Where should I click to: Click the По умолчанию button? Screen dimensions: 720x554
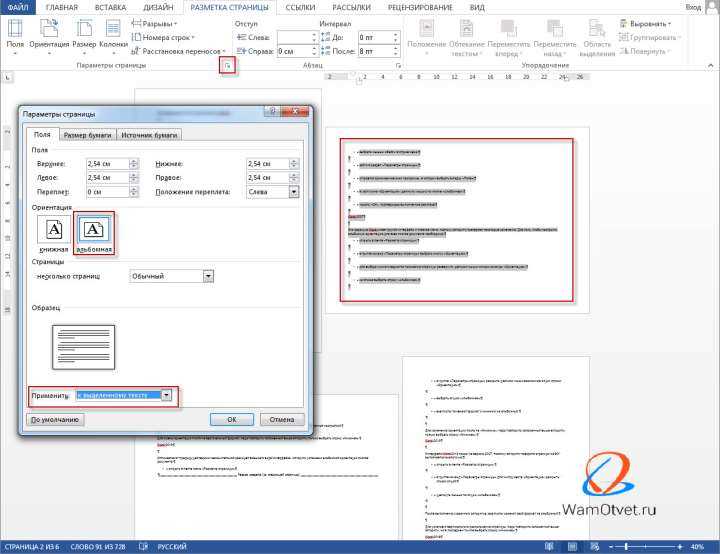[55, 420]
